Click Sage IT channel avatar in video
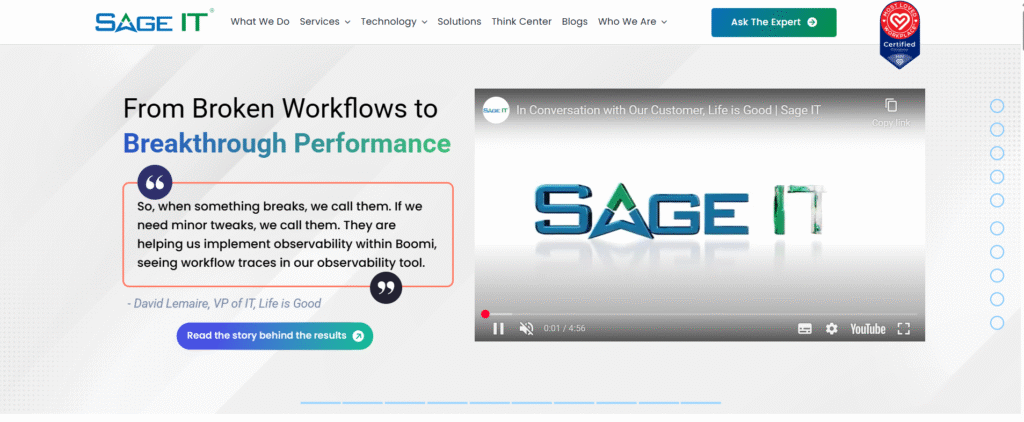This screenshot has width=1024, height=422. click(x=496, y=110)
